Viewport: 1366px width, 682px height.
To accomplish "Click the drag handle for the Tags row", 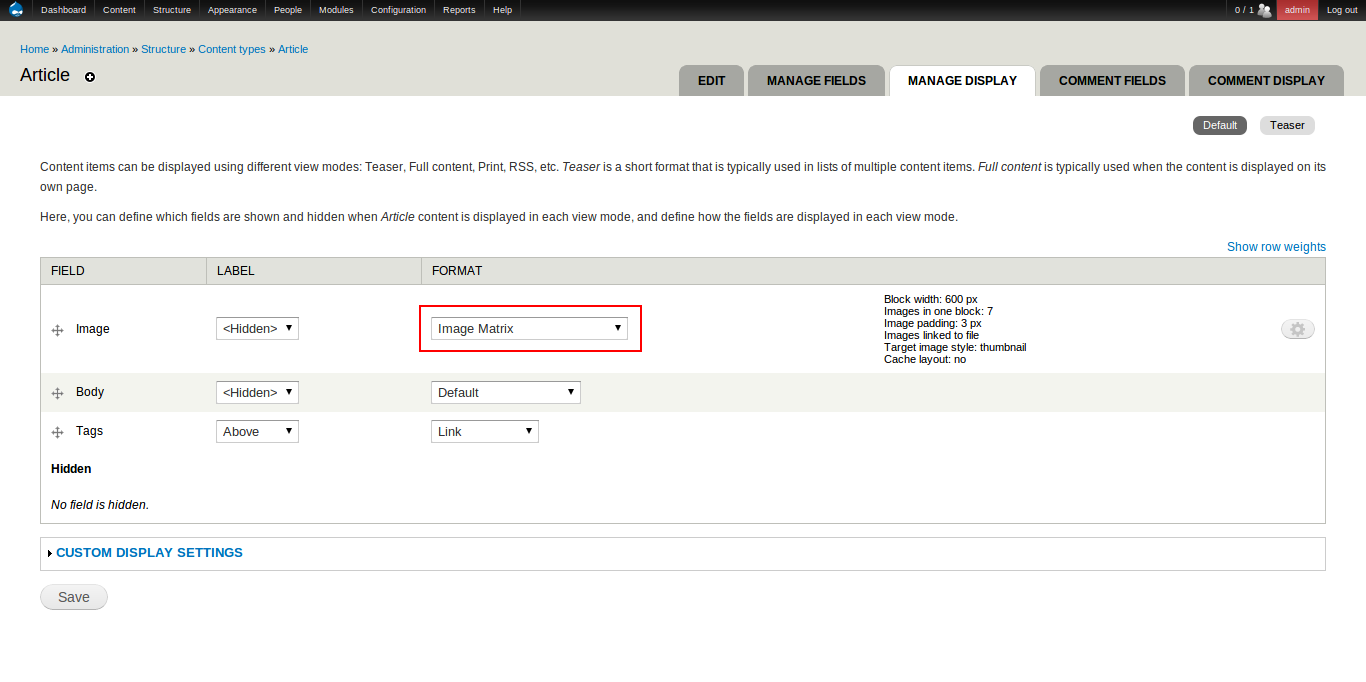I will [58, 432].
